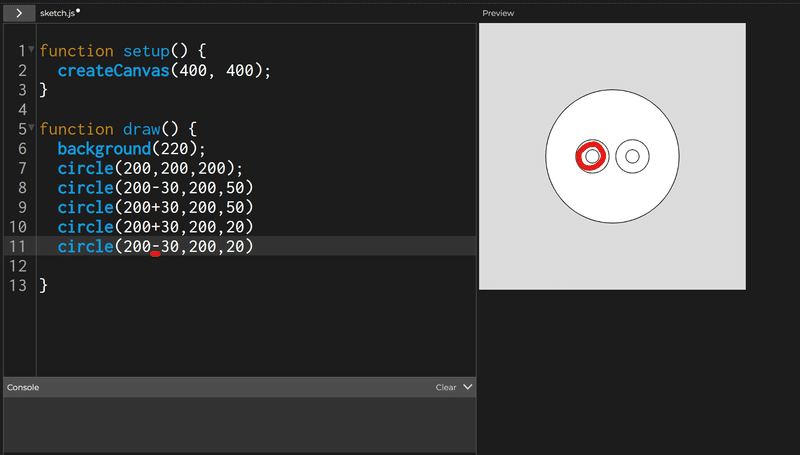Collapse the console with the chevron
This screenshot has width=800, height=455.
click(467, 387)
